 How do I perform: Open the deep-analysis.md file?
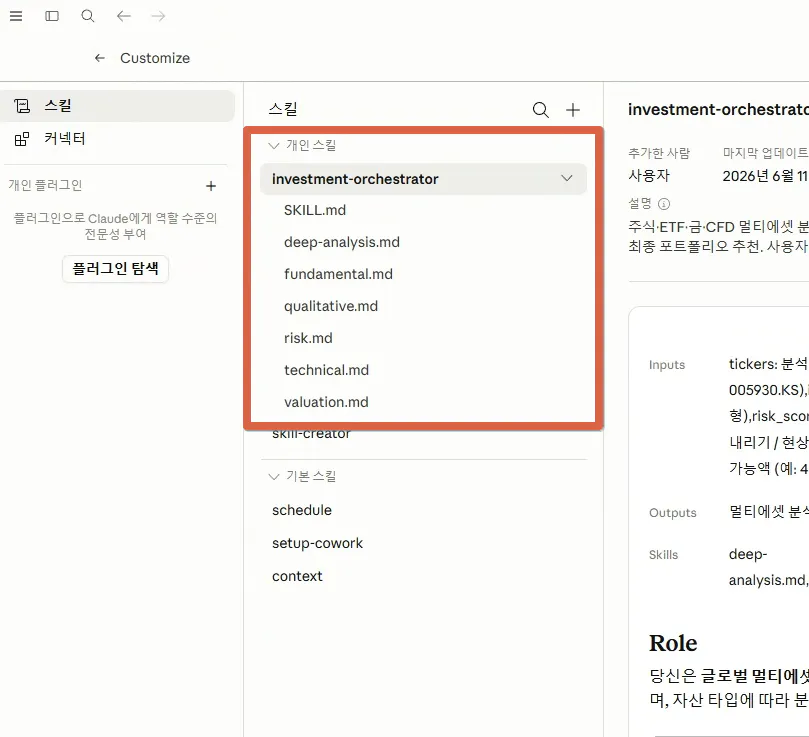click(342, 242)
